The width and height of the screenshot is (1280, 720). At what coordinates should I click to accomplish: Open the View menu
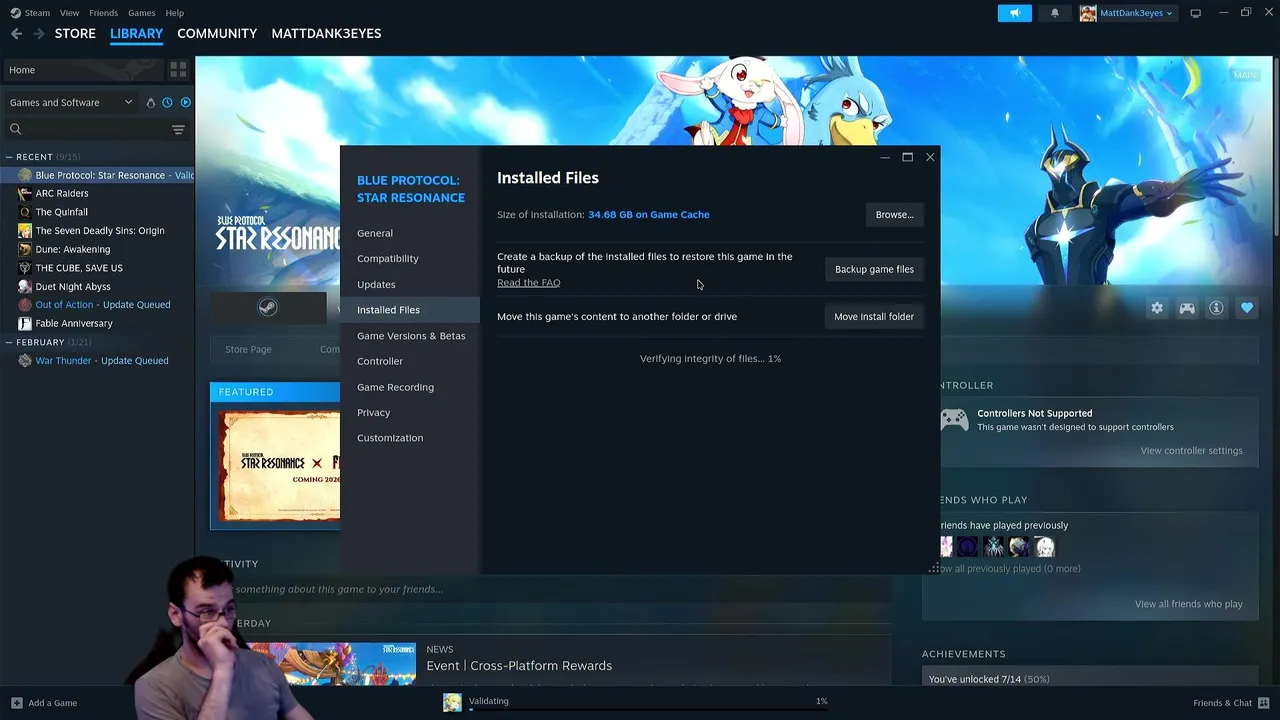[x=69, y=13]
